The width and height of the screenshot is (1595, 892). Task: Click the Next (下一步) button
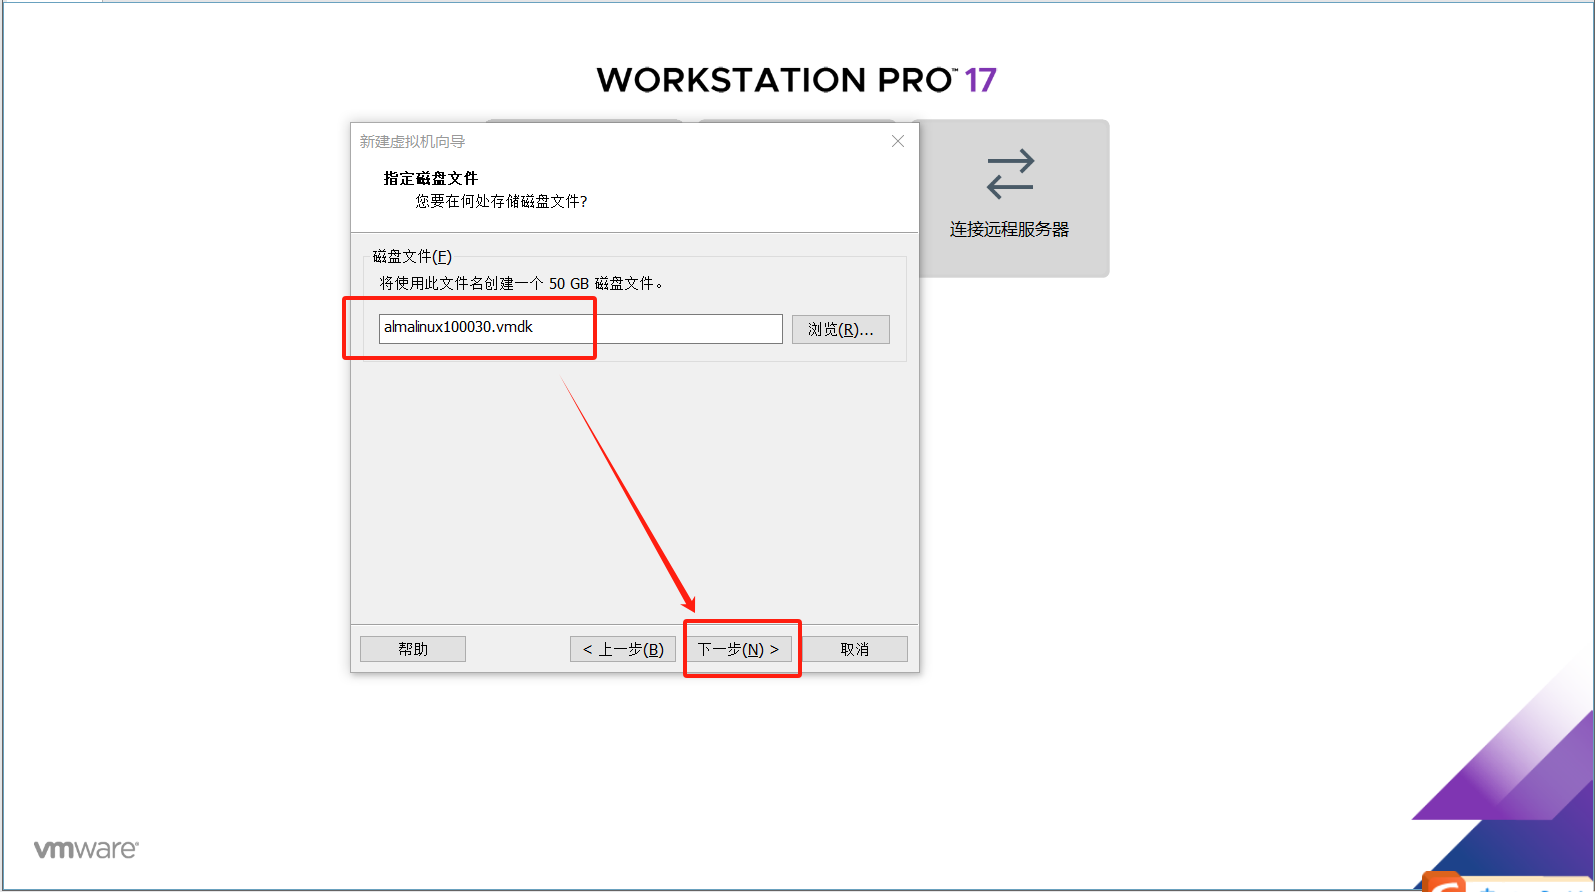point(739,649)
